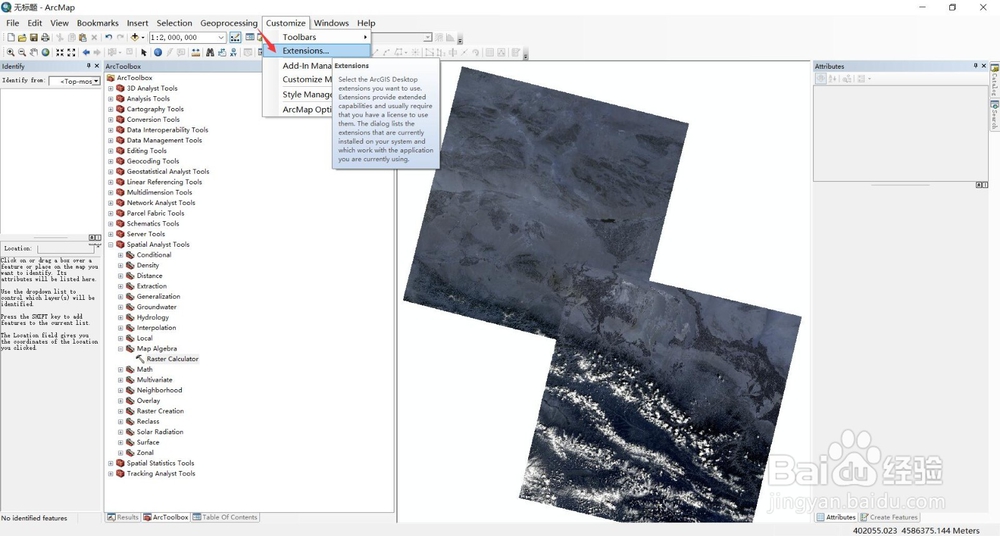Click the satellite image in the map view

point(602,294)
